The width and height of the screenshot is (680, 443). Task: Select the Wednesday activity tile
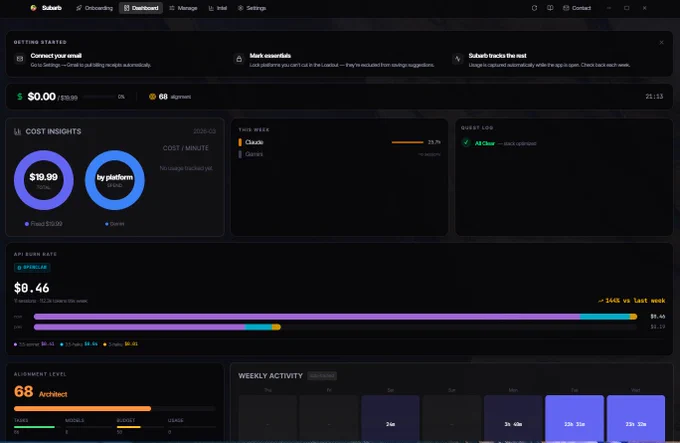[x=636, y=419]
